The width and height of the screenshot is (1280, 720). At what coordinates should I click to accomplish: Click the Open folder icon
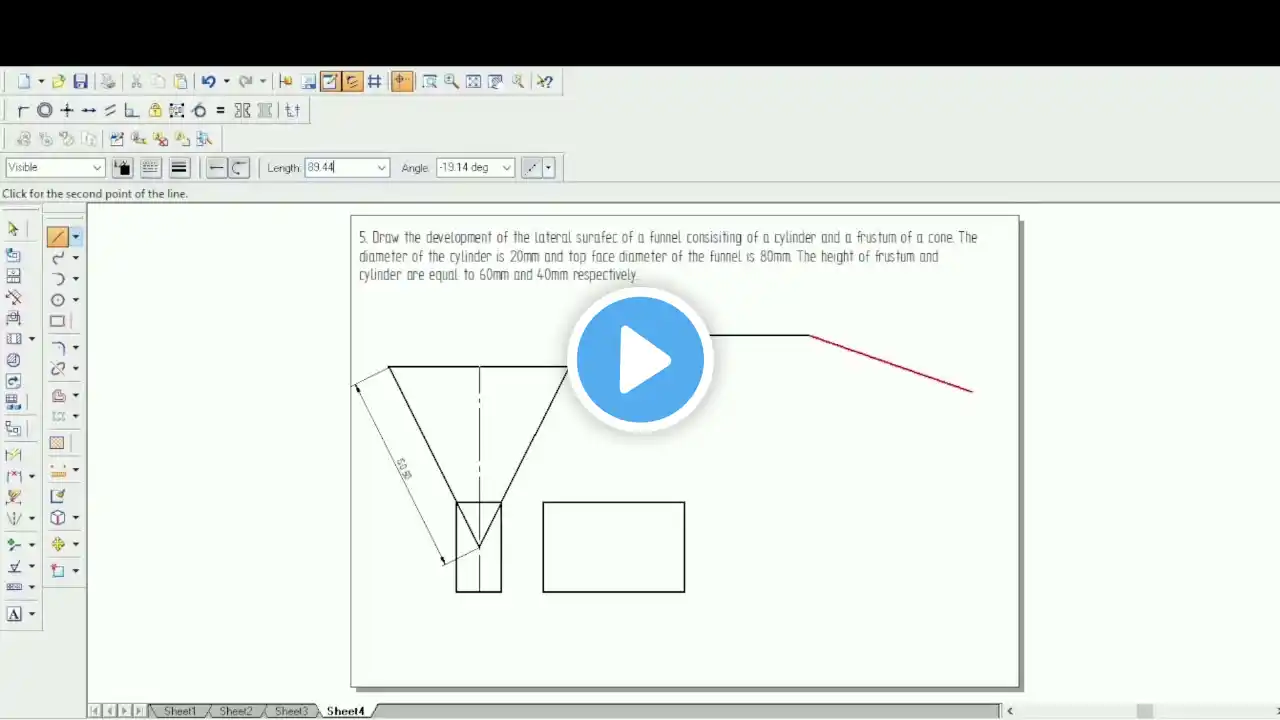point(59,82)
